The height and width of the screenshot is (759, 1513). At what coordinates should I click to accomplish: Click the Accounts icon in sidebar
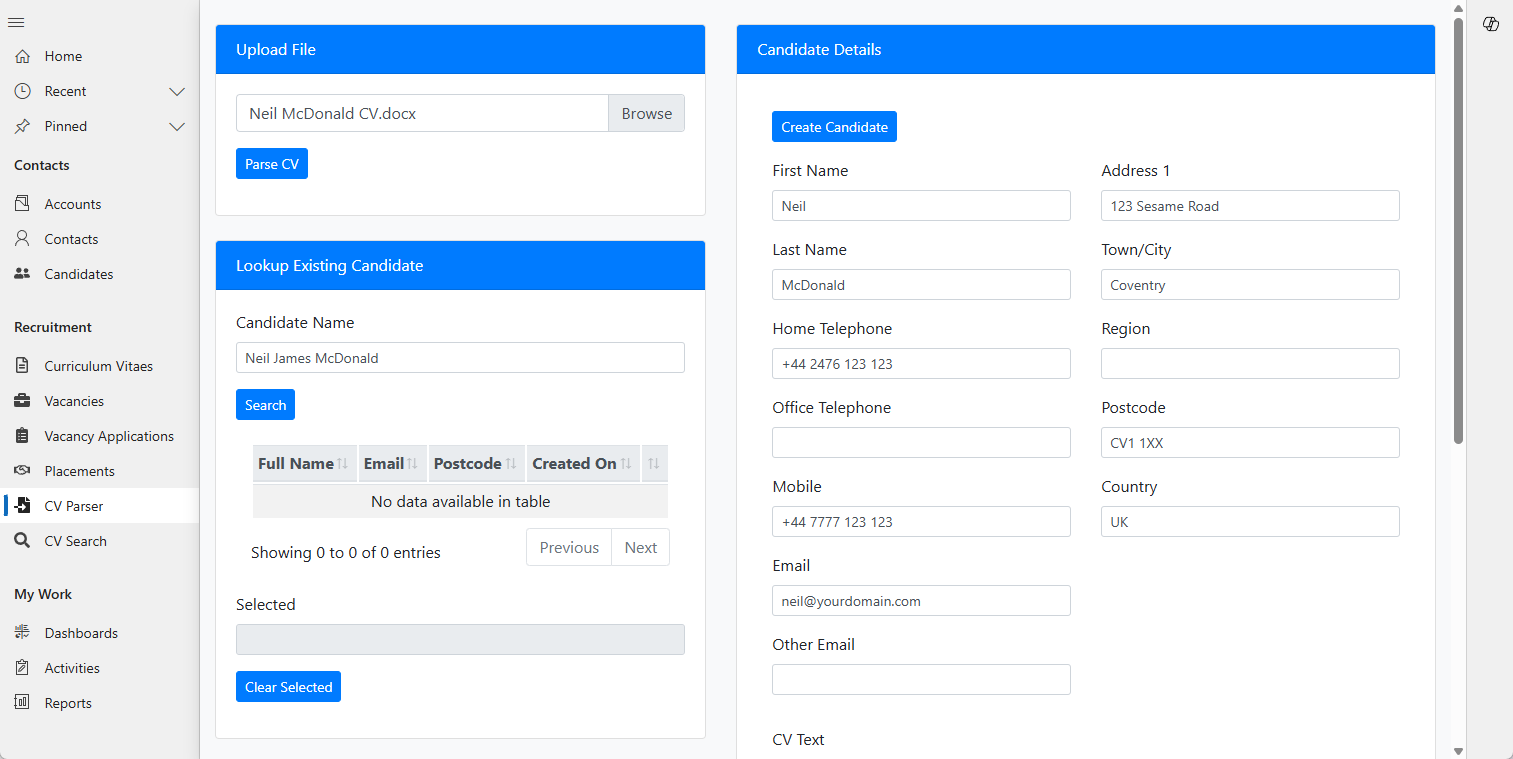coord(22,204)
